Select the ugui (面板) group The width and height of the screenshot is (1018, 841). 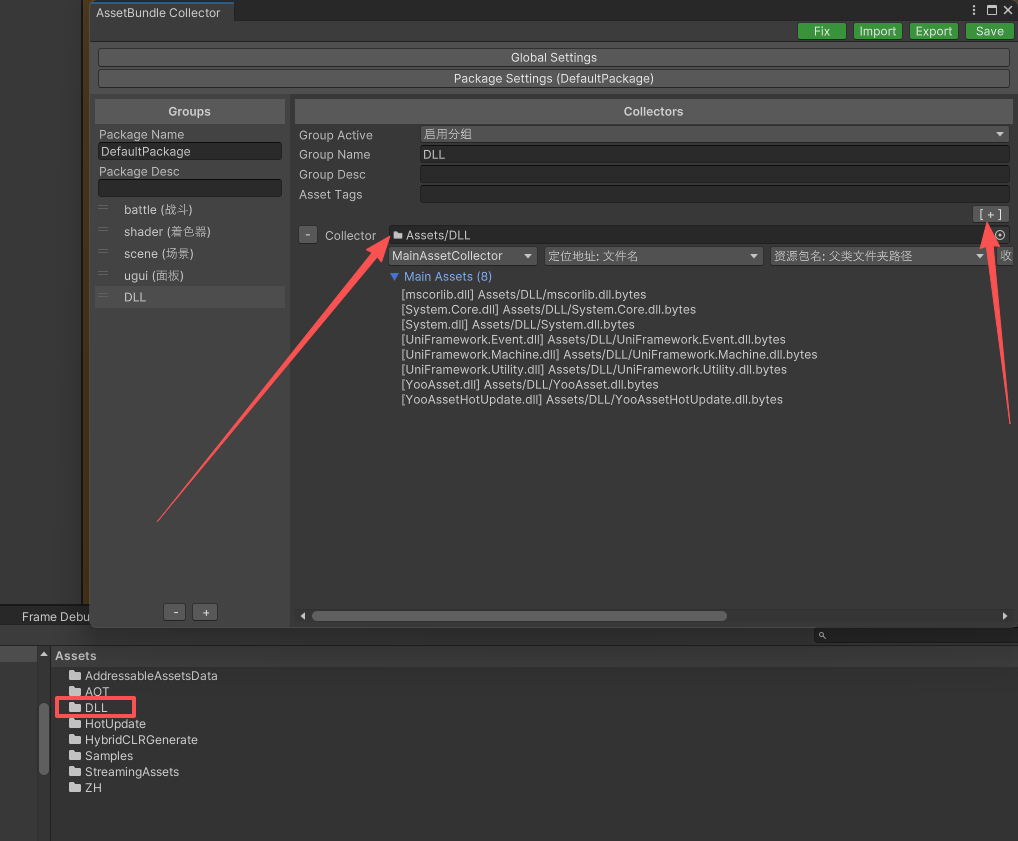[x=190, y=276]
